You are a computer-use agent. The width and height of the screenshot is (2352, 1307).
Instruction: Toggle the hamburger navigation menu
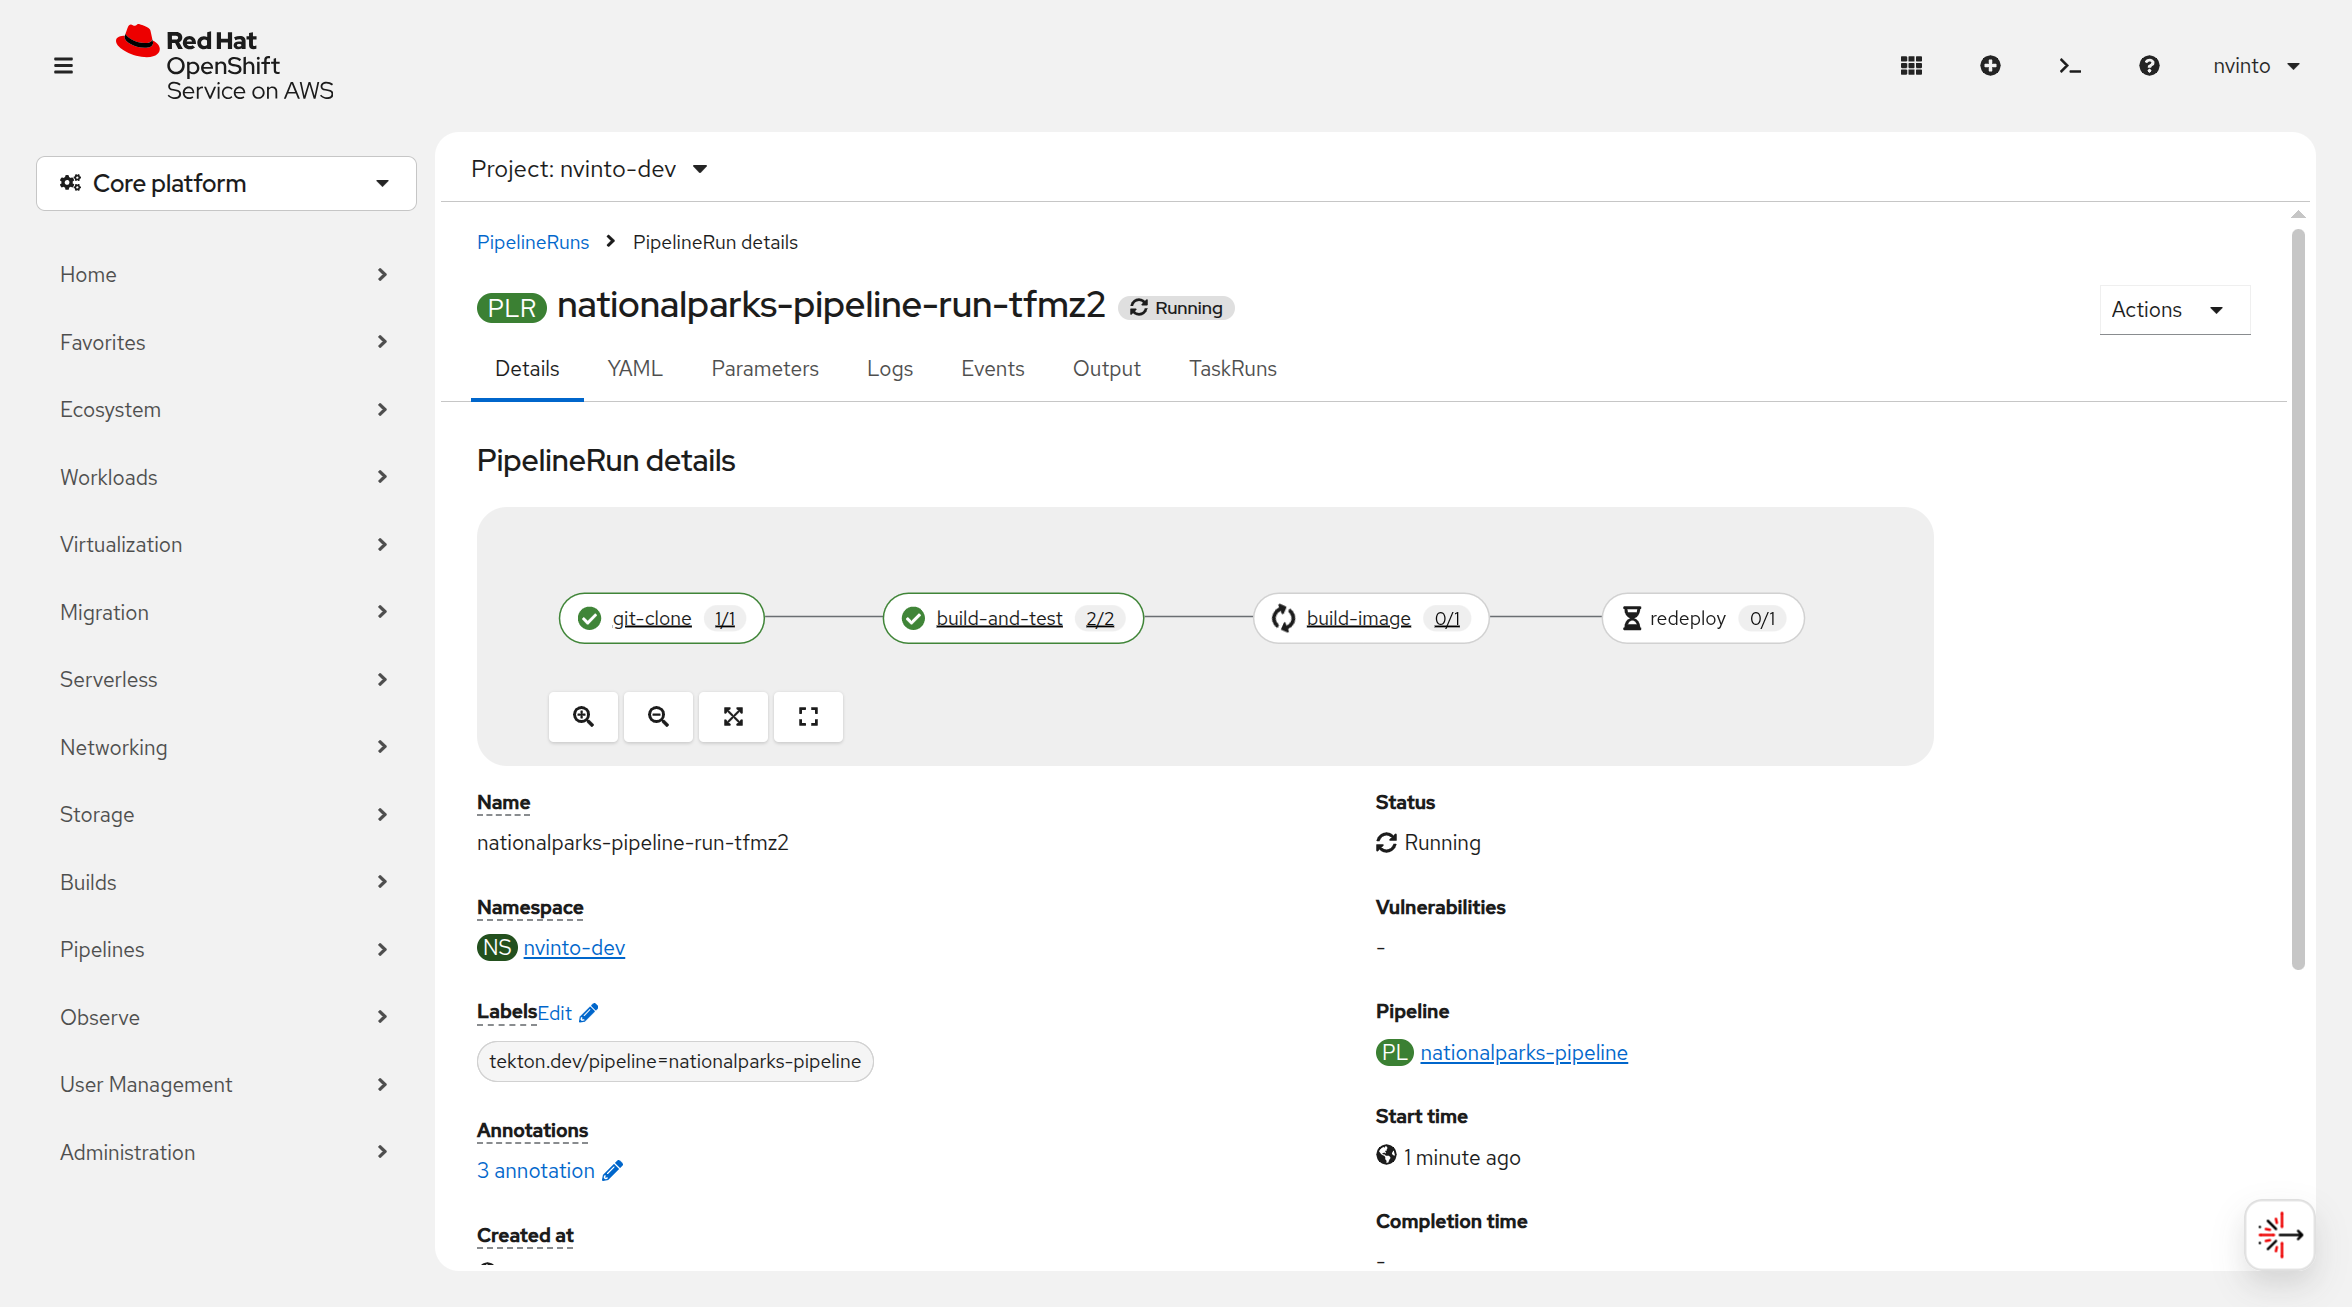point(63,66)
